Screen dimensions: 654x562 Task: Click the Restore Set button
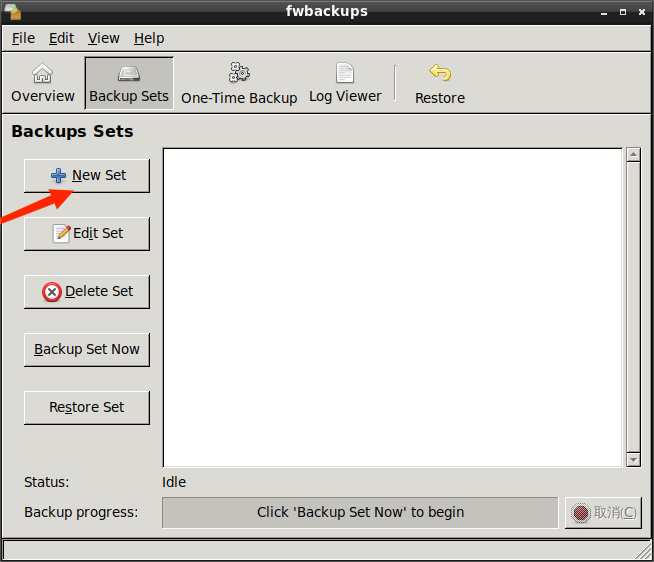tap(88, 407)
